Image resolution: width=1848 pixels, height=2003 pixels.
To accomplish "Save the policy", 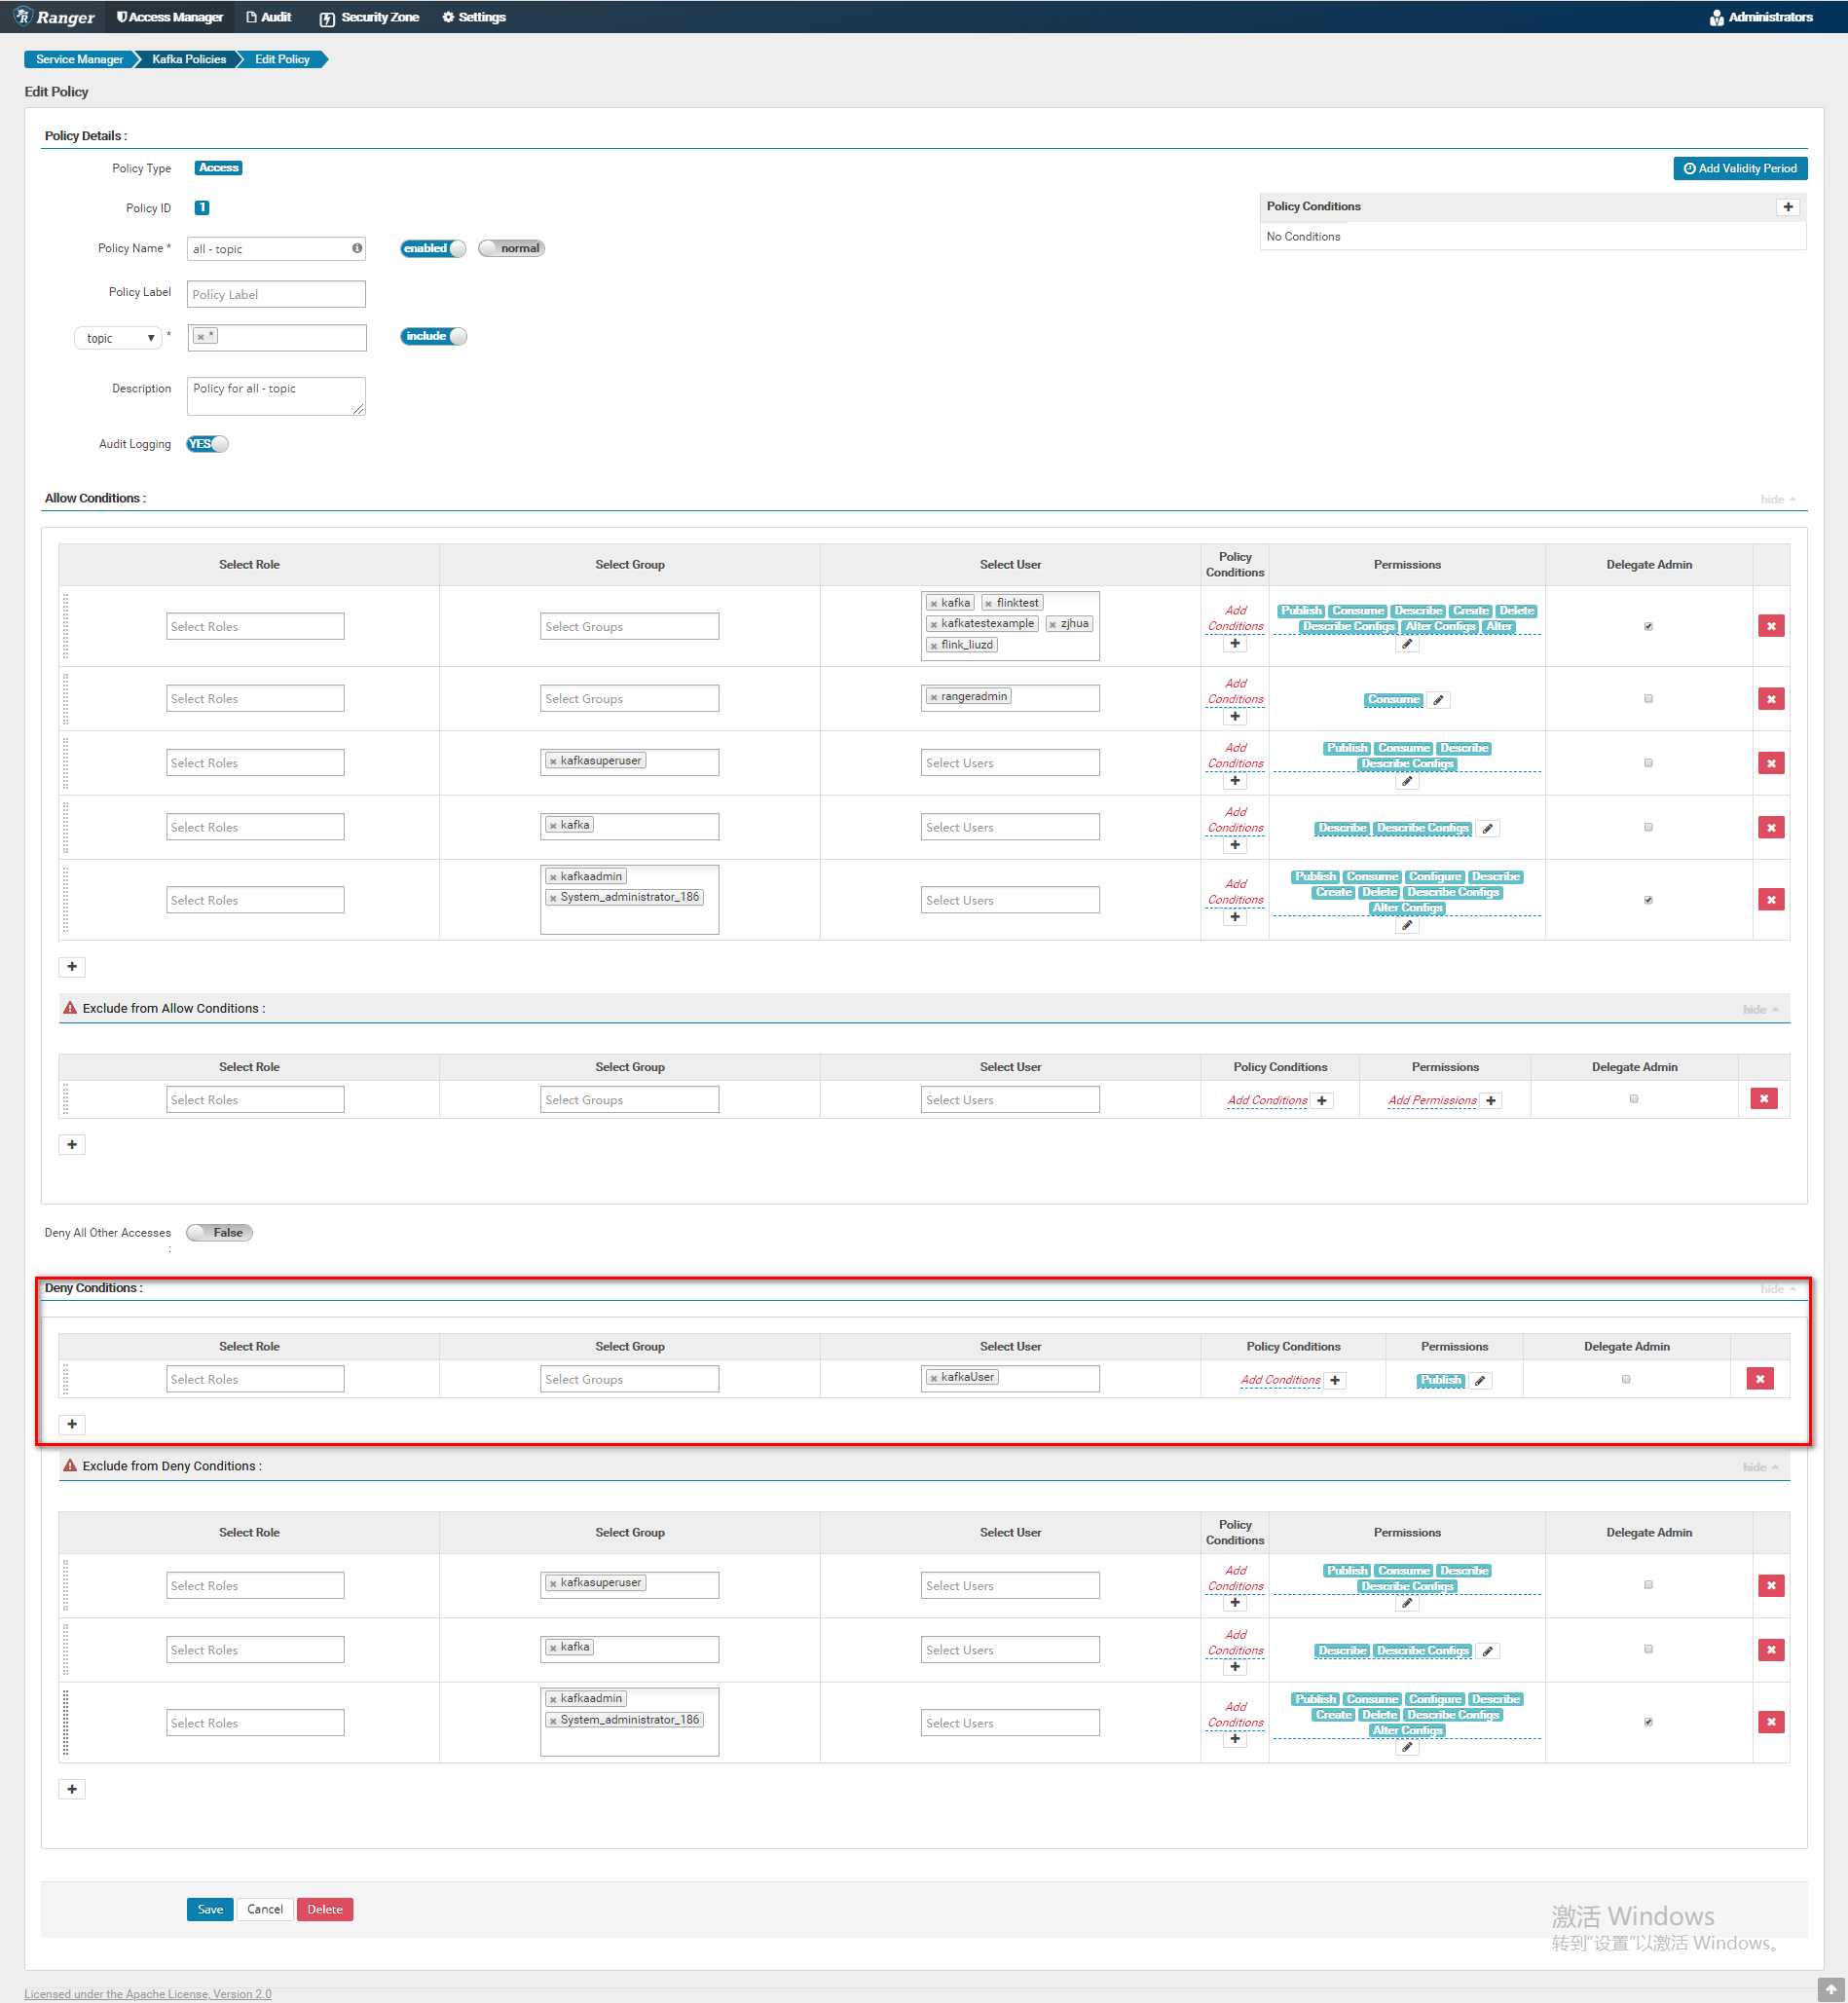I will (210, 1909).
